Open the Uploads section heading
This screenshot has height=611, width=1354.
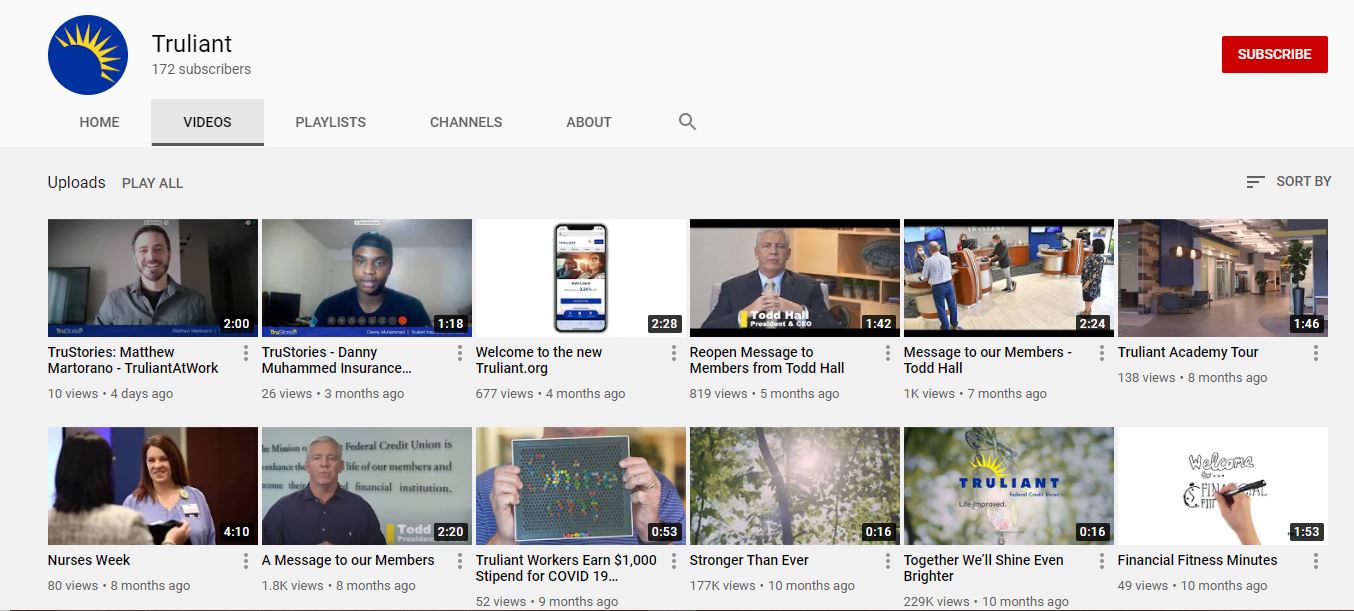[76, 182]
